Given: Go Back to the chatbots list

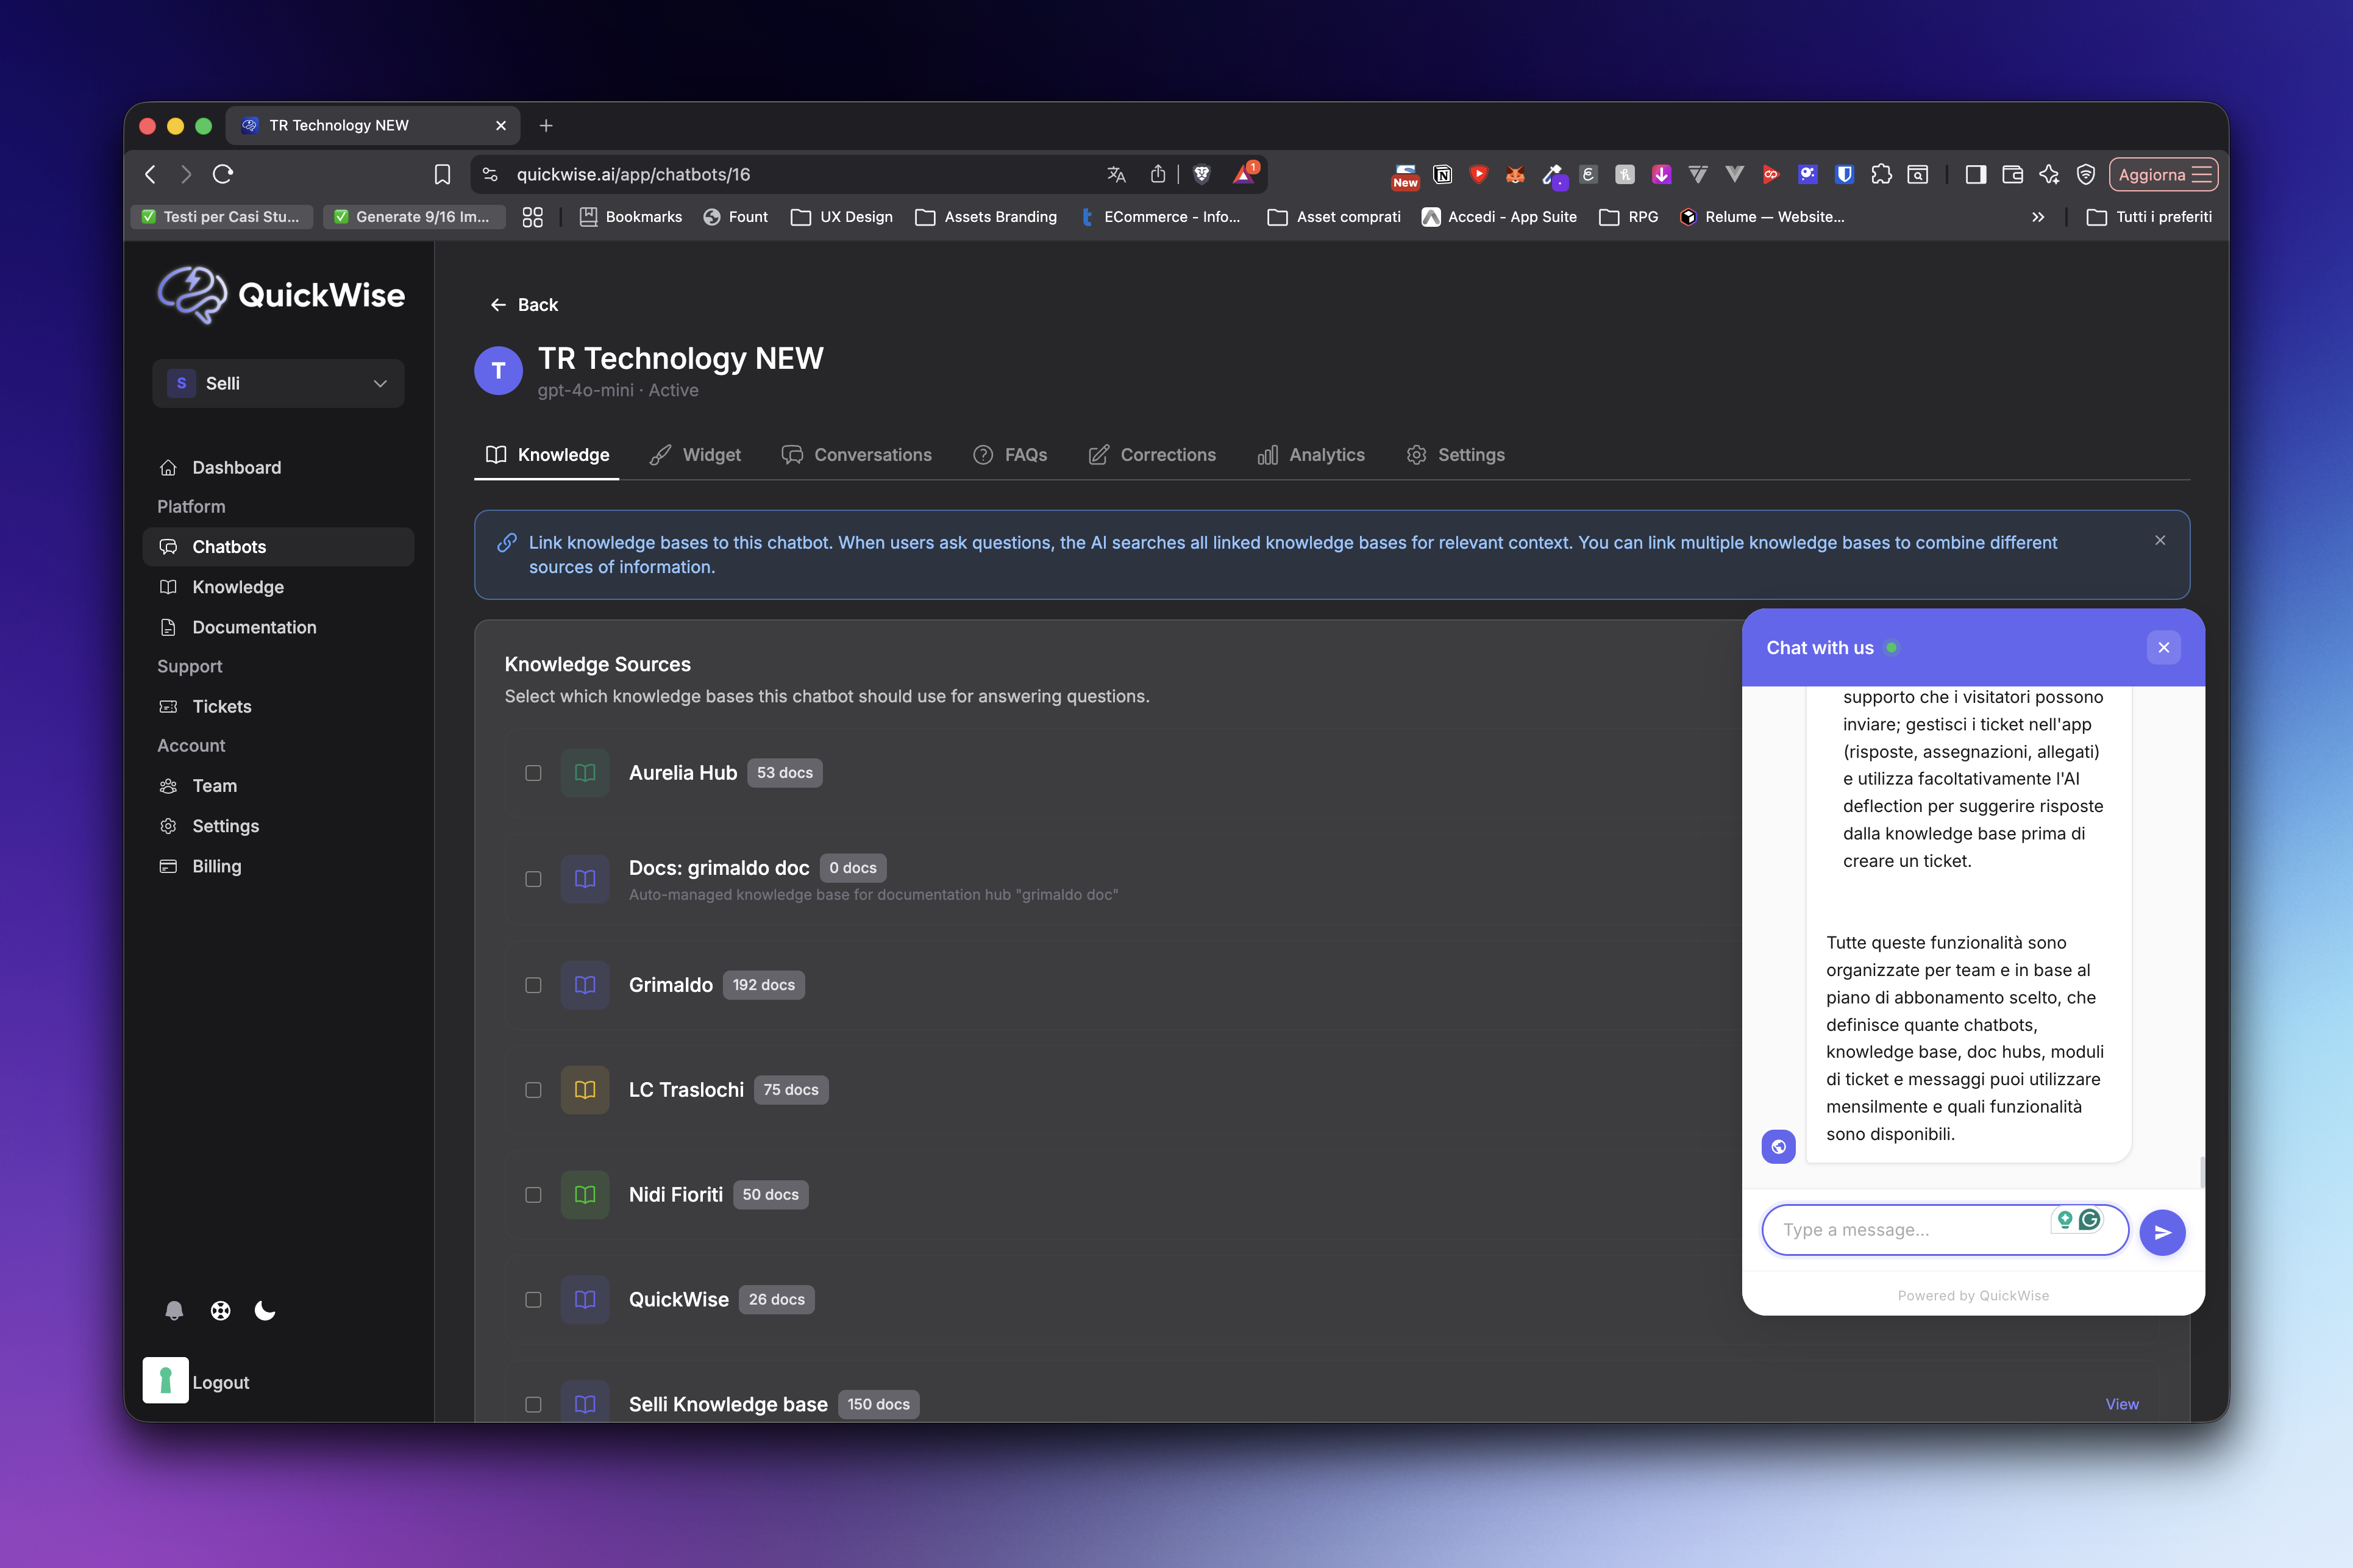Looking at the screenshot, I should point(524,305).
